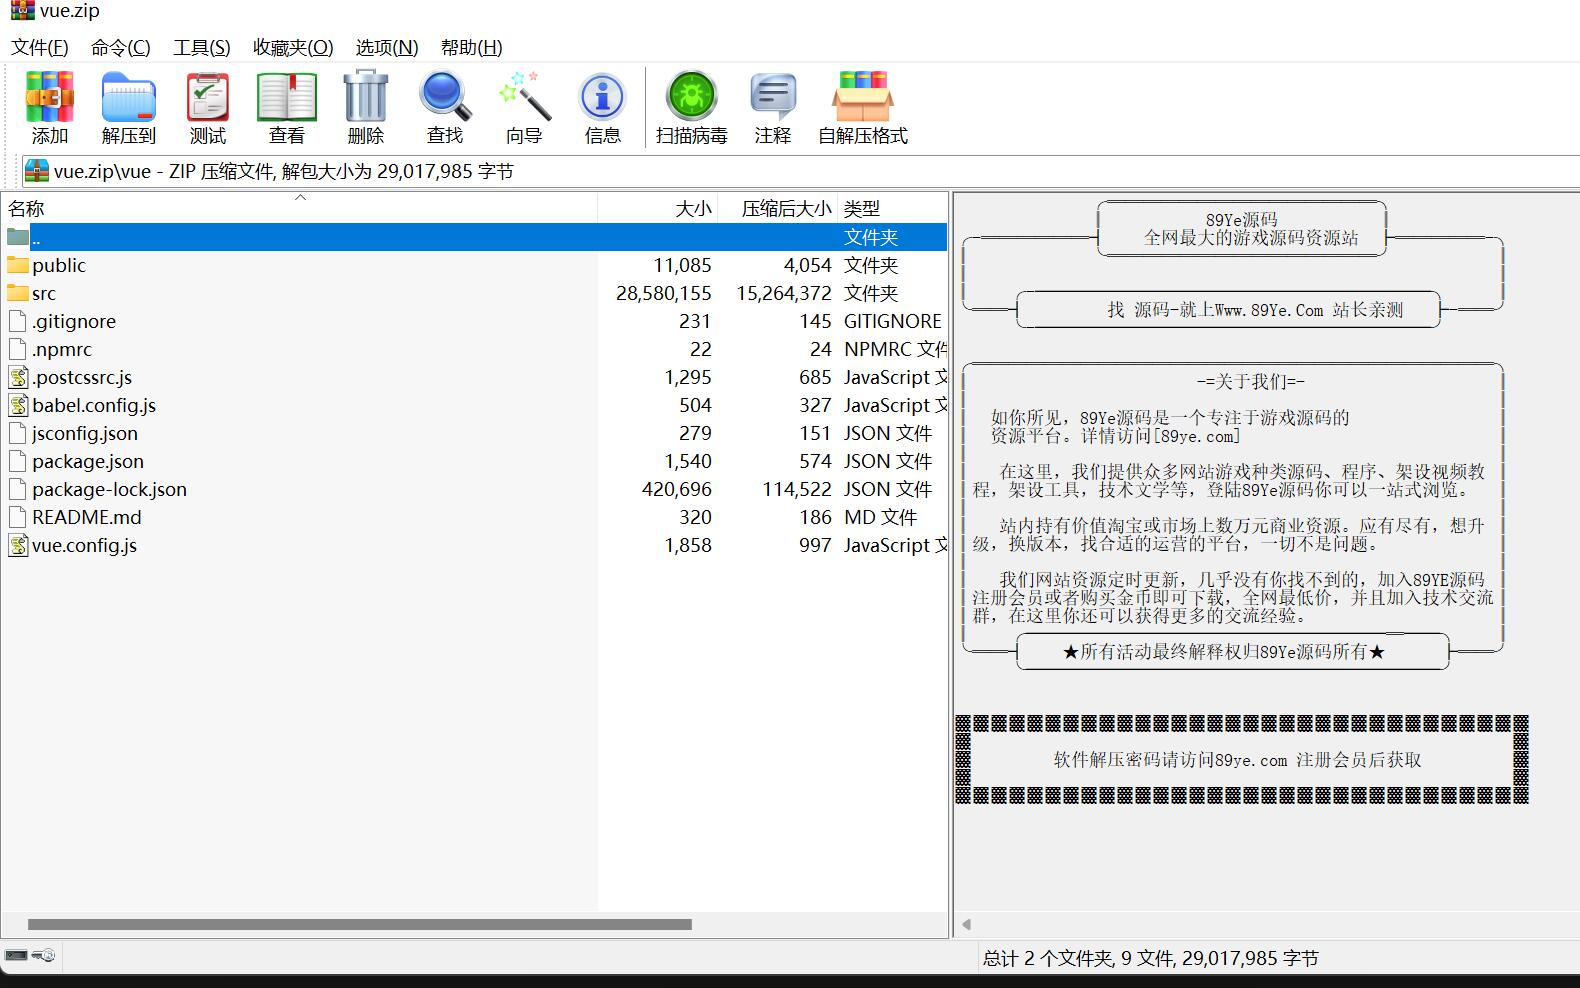Open the Favorites (收藏夹) menu
This screenshot has width=1580, height=988.
(x=293, y=47)
